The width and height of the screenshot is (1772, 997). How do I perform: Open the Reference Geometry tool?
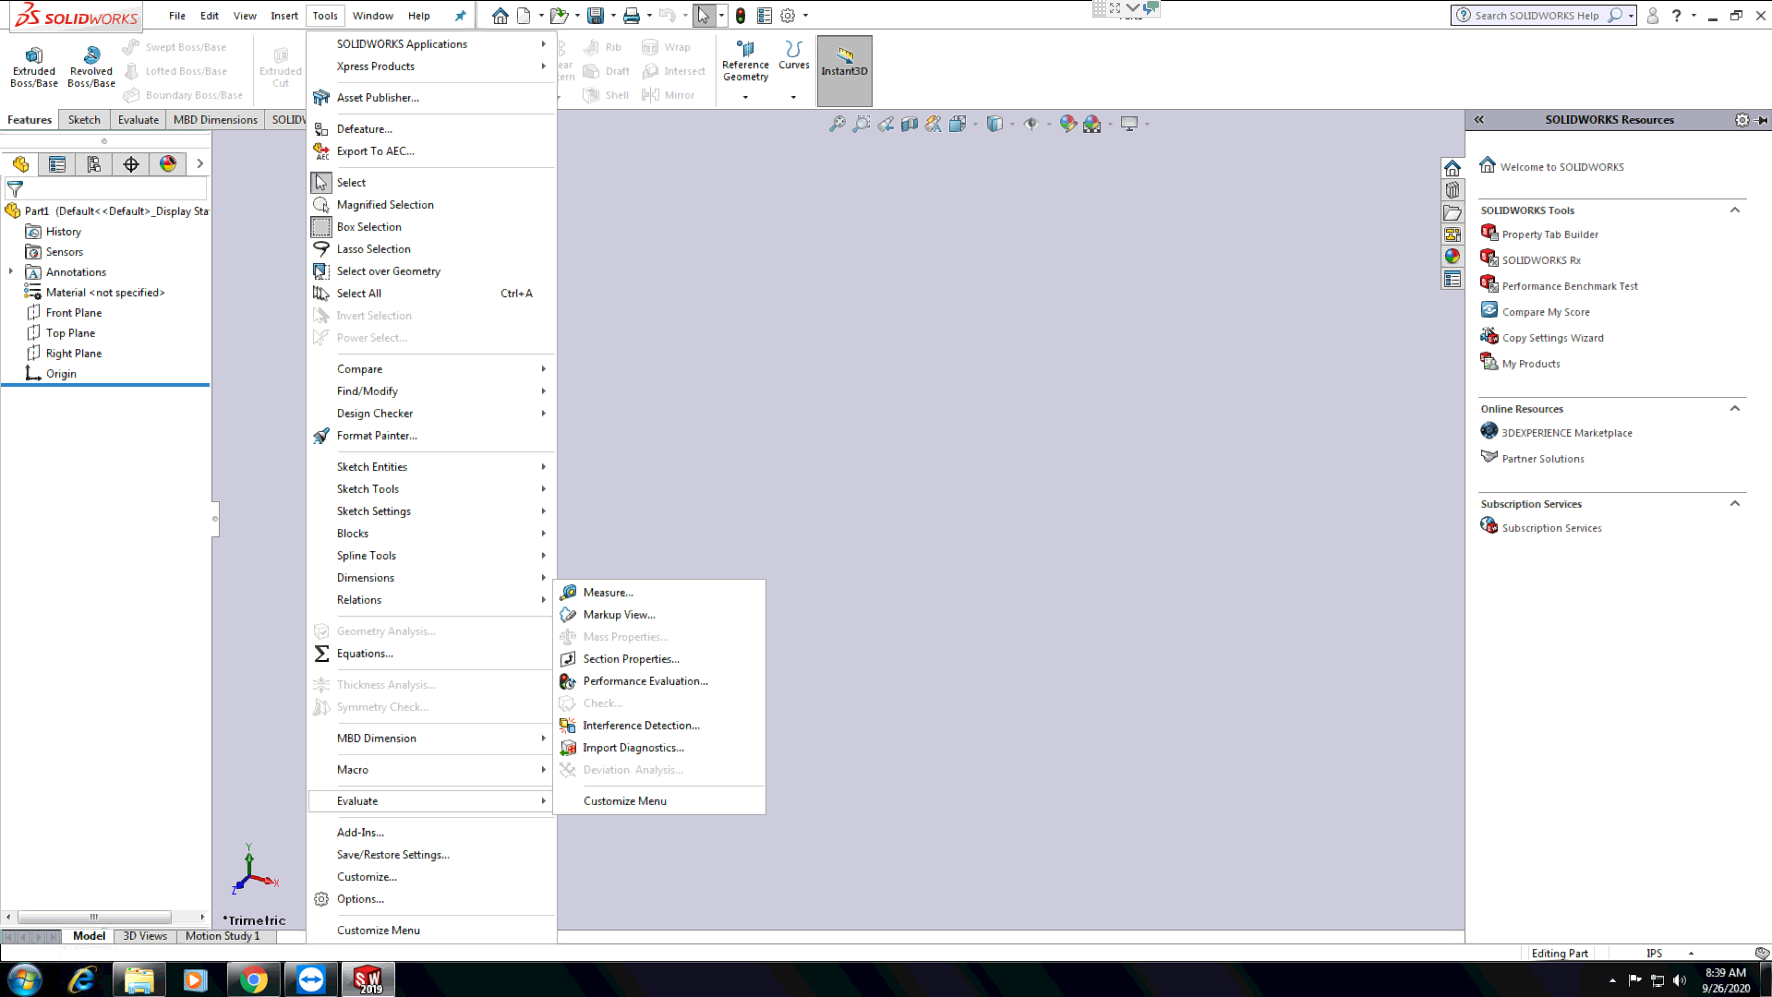pyautogui.click(x=745, y=62)
